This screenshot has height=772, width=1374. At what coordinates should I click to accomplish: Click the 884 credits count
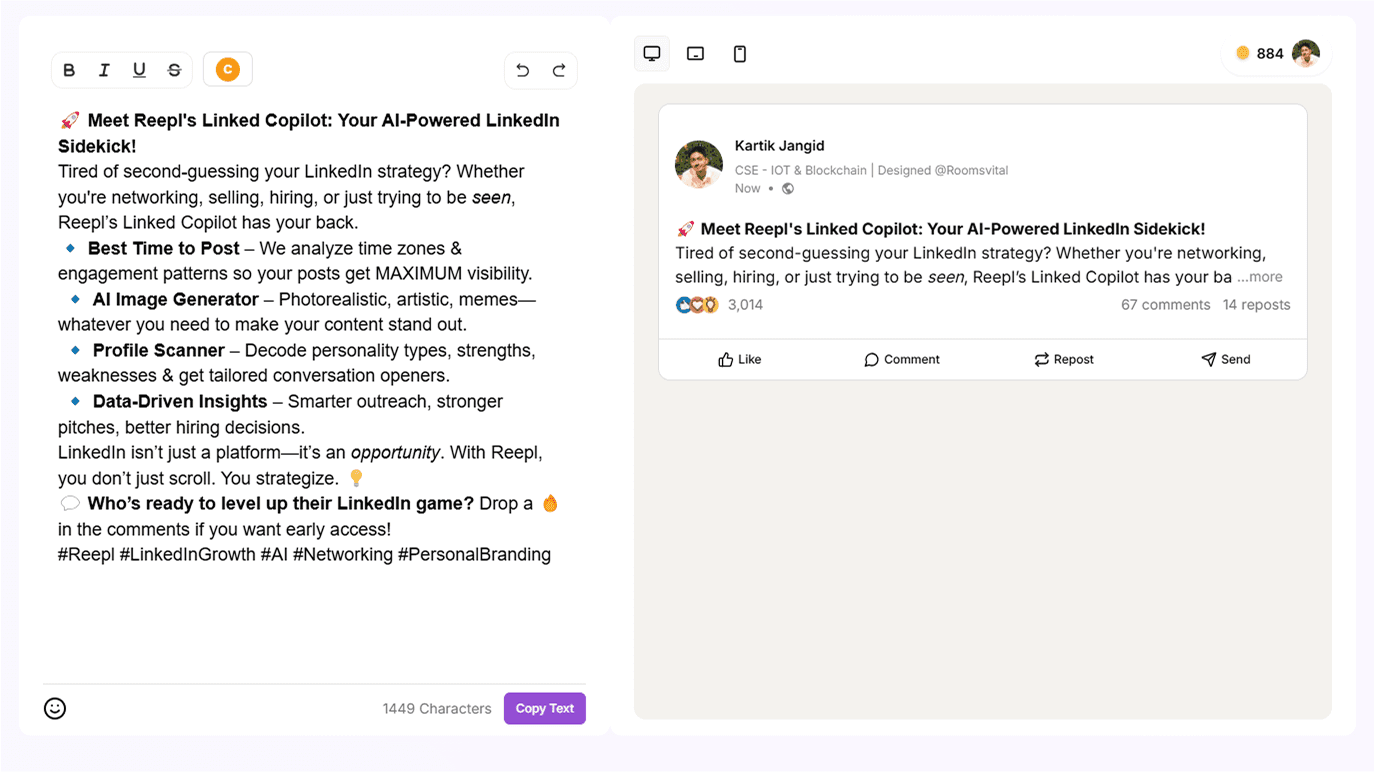pyautogui.click(x=1270, y=54)
